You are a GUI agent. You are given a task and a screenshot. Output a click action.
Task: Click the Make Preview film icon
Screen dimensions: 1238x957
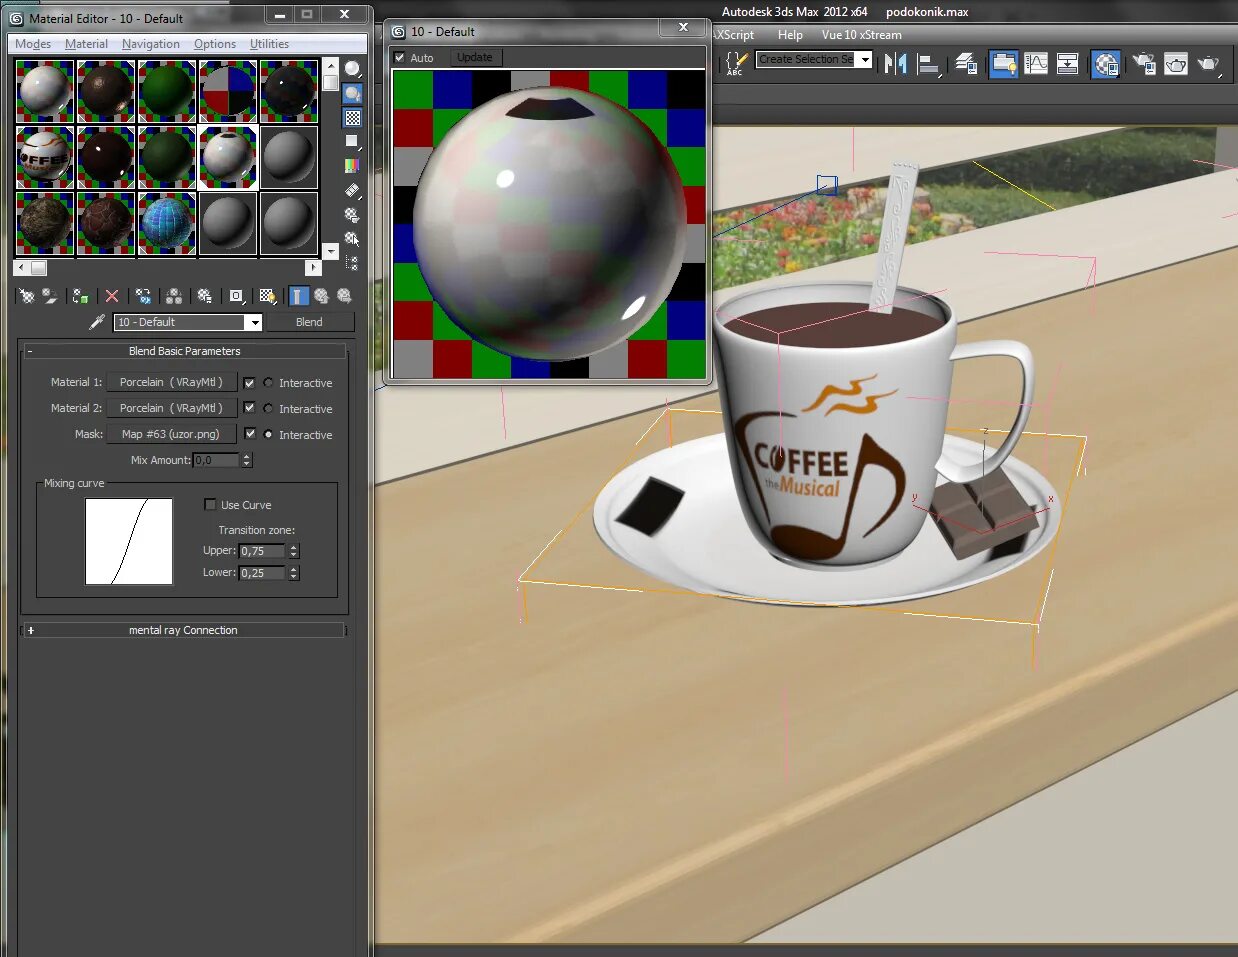[352, 189]
